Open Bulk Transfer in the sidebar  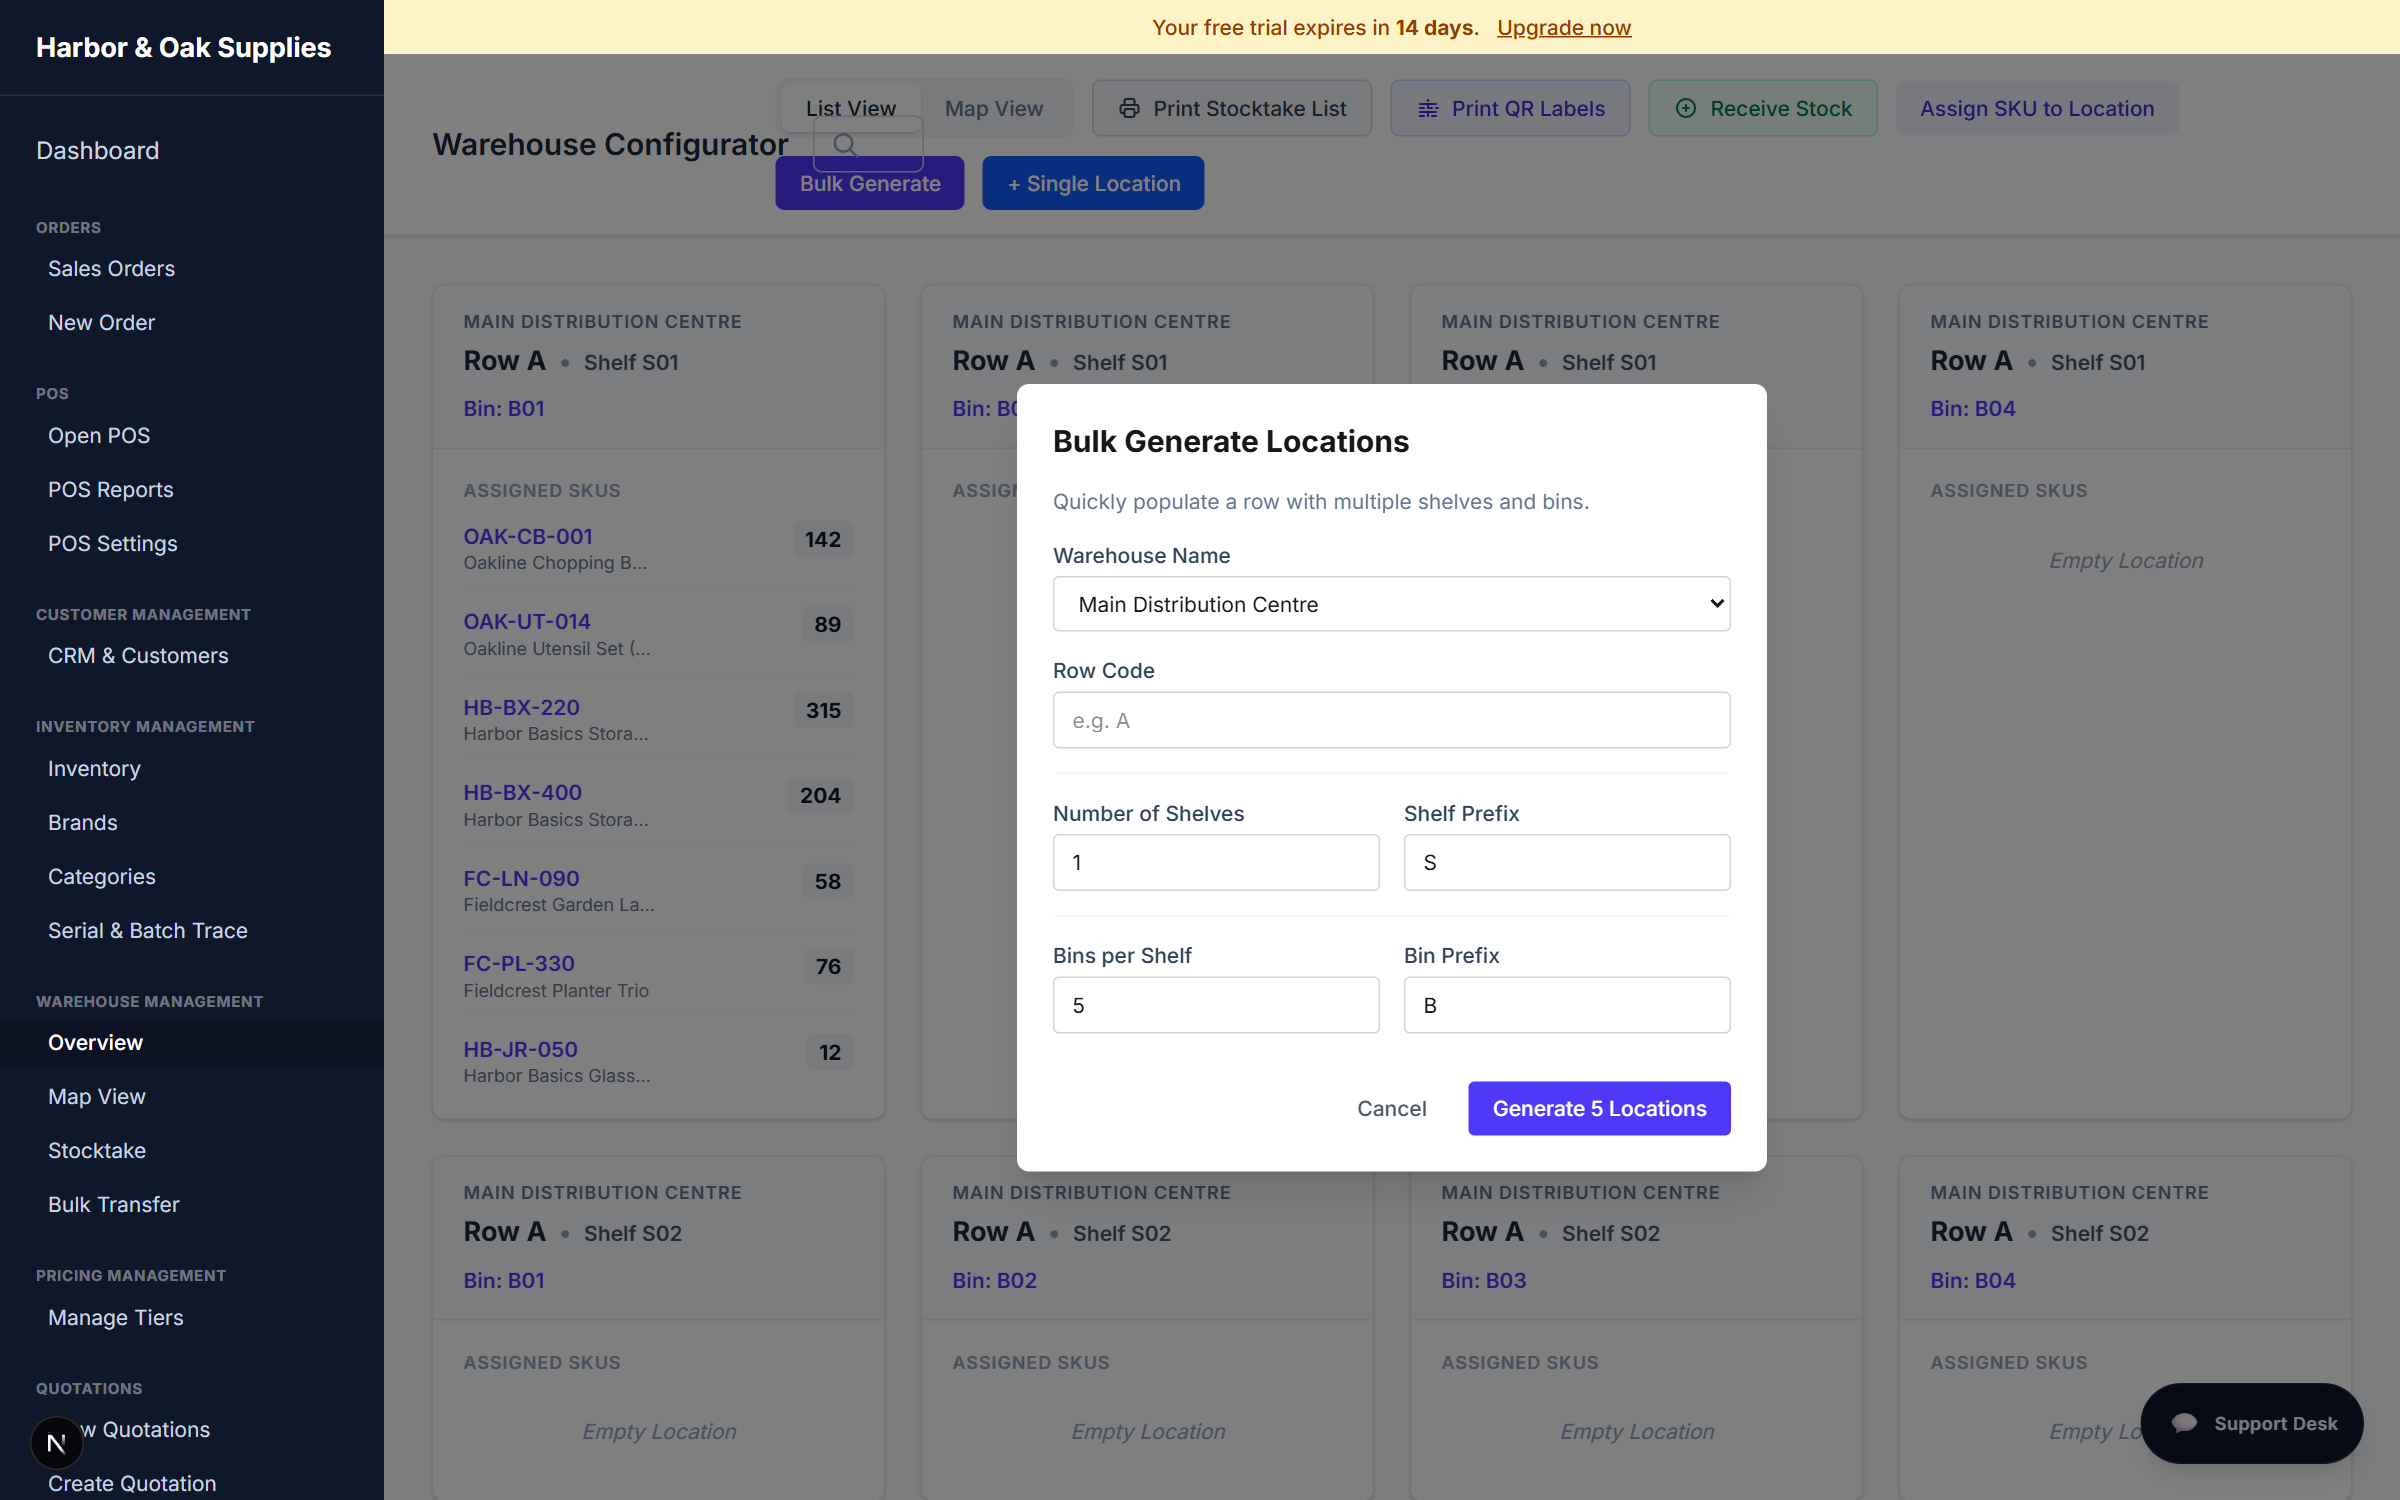[x=113, y=1204]
